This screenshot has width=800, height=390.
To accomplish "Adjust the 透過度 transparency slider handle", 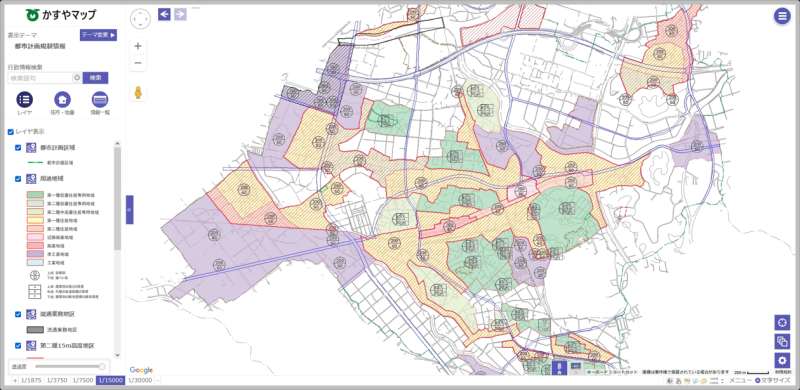I will (x=102, y=366).
